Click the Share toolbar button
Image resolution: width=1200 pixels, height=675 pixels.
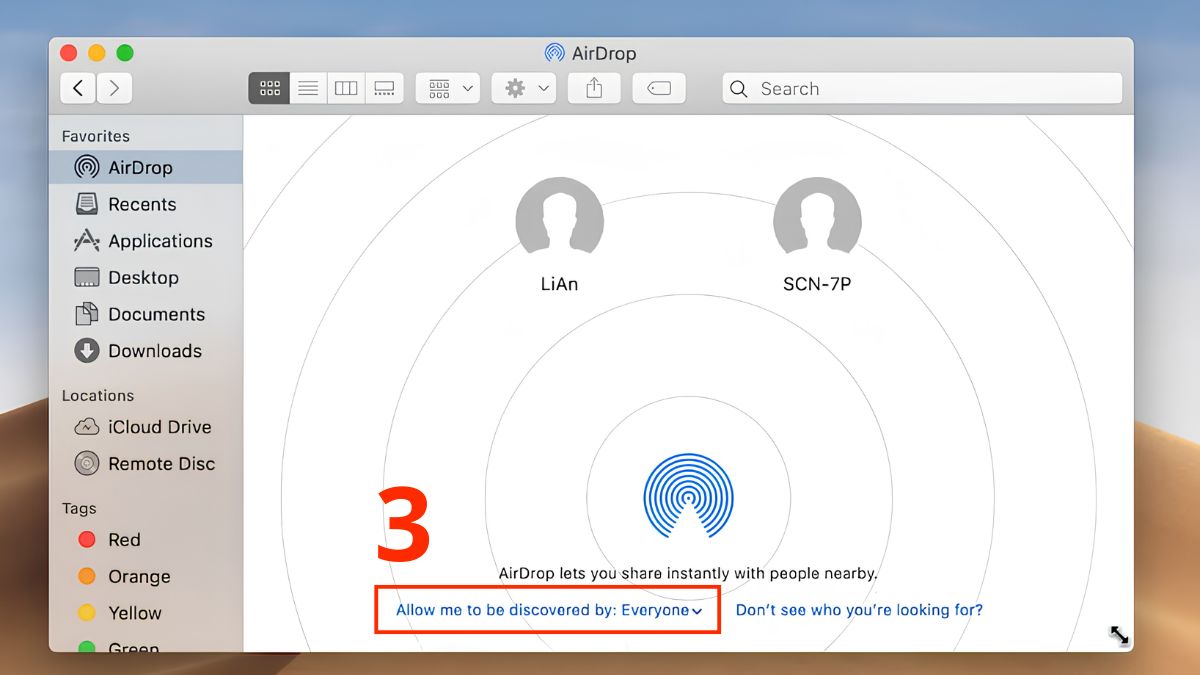[594, 88]
